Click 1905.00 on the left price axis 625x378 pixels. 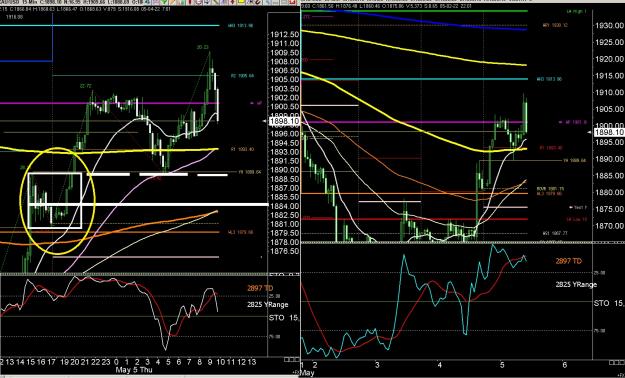click(285, 79)
